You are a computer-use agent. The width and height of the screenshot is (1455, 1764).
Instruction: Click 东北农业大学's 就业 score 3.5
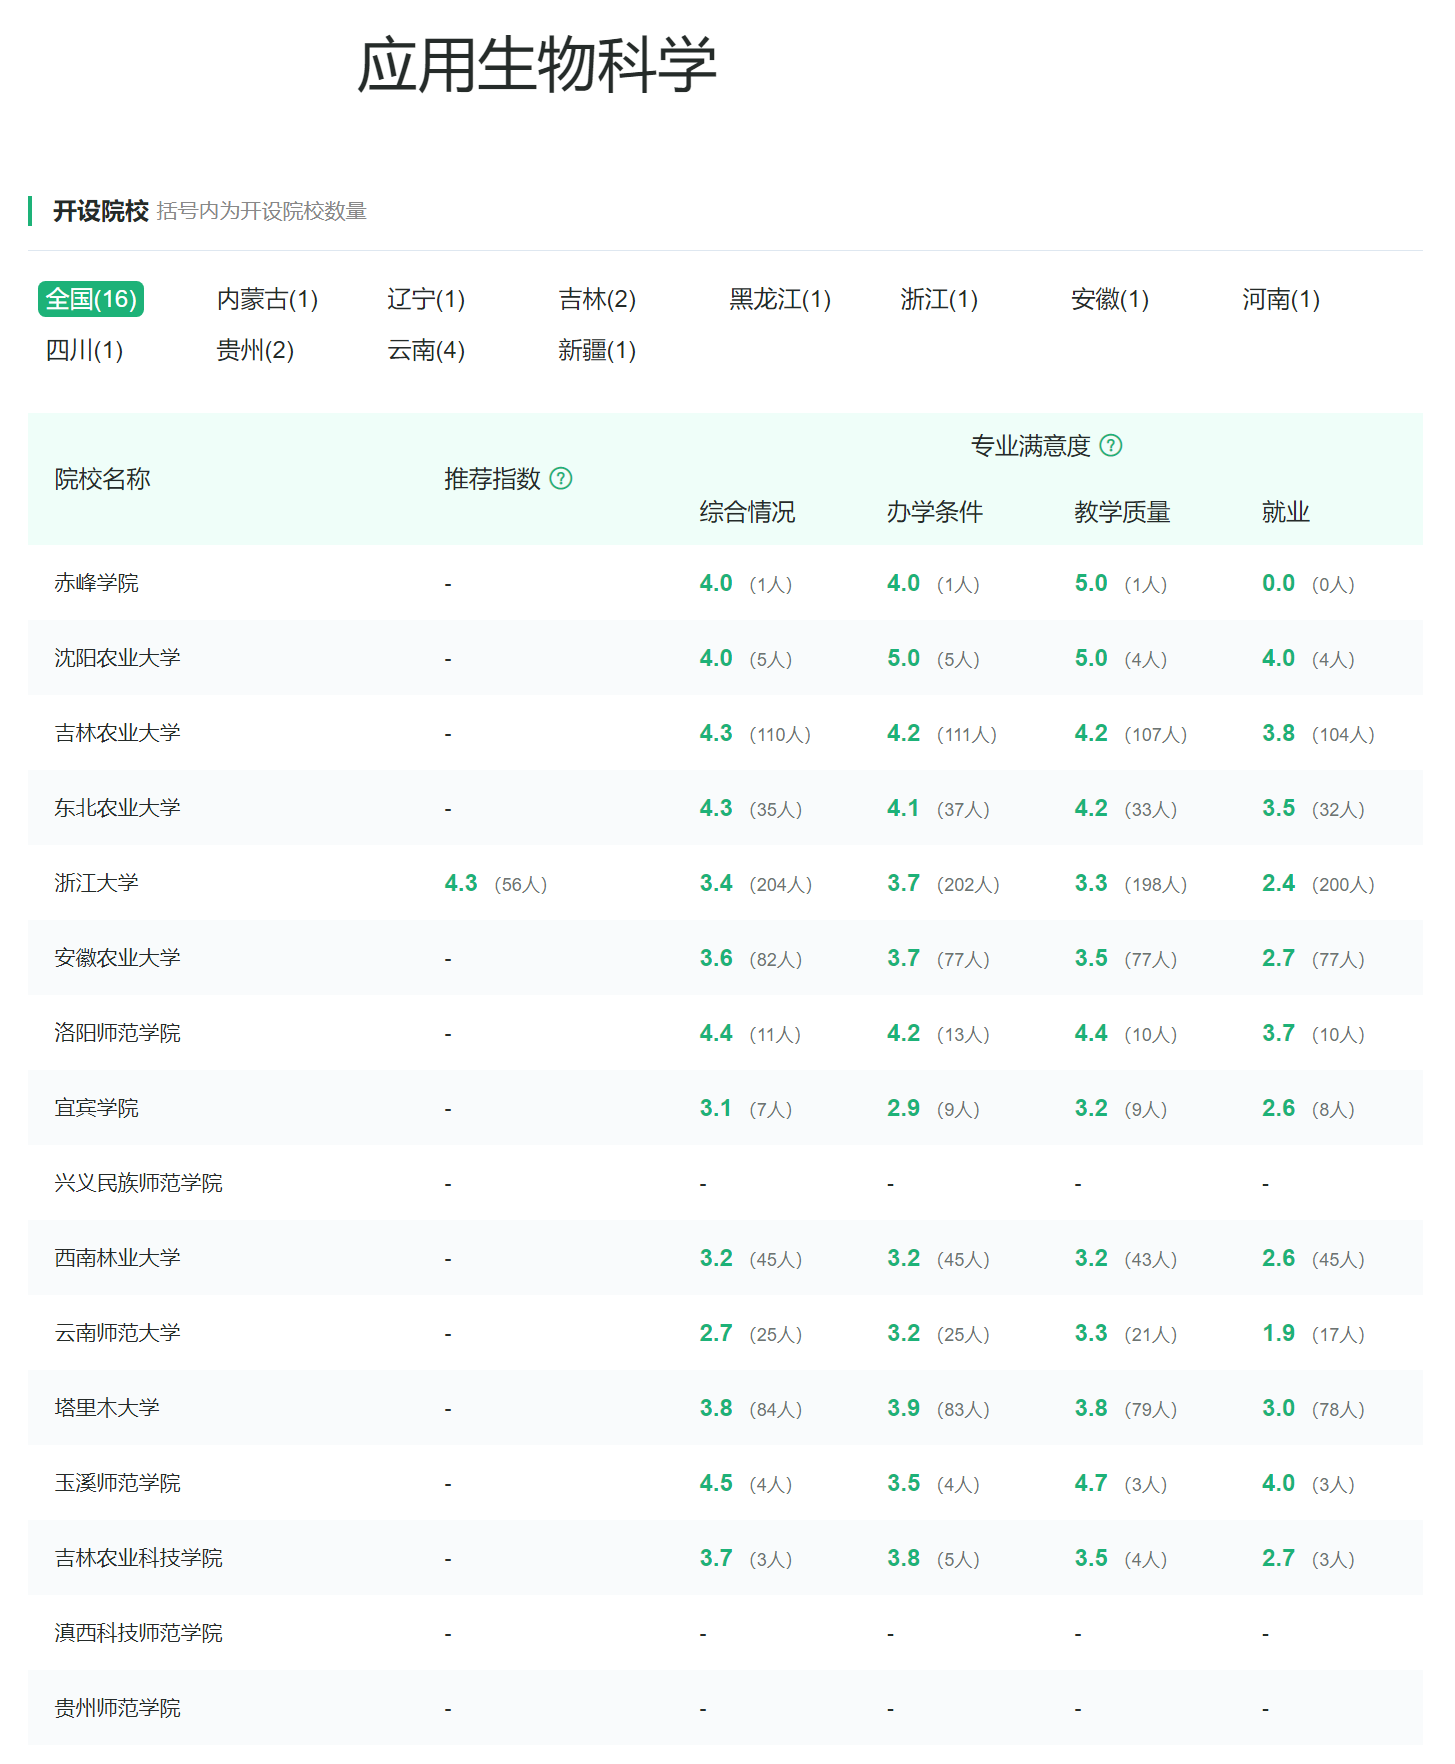pos(1278,808)
